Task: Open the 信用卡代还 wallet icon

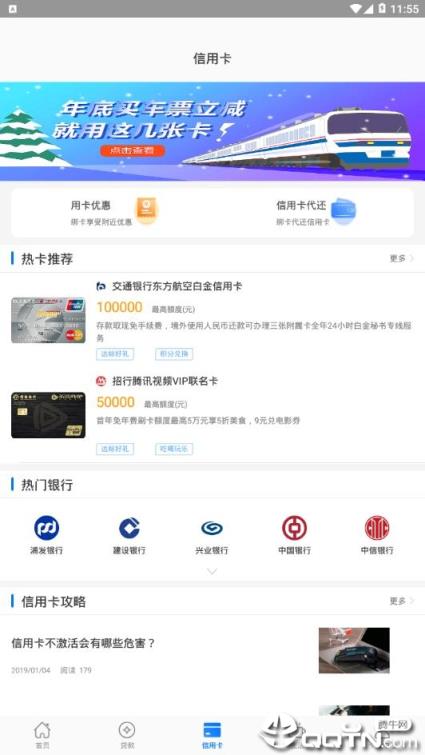Action: pos(344,210)
